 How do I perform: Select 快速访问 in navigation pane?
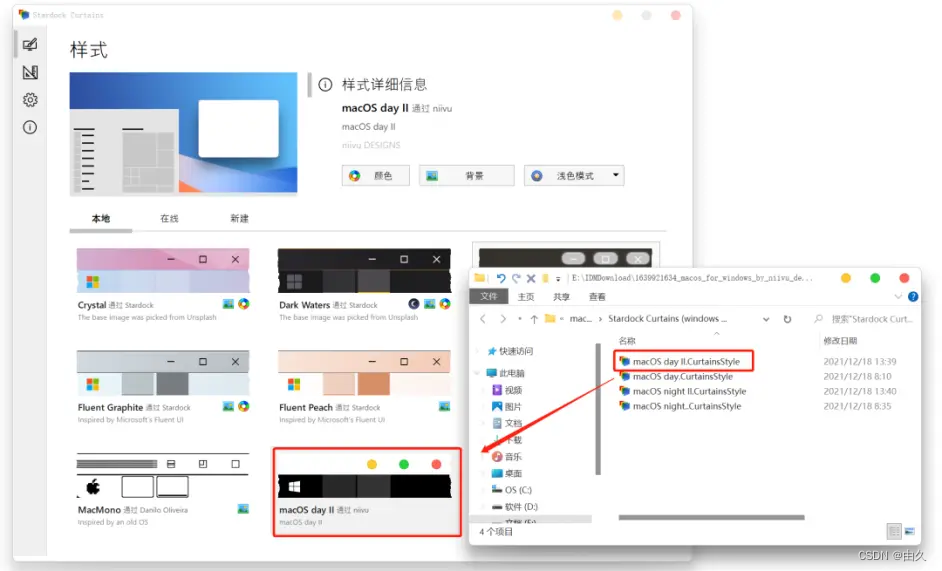(x=510, y=351)
